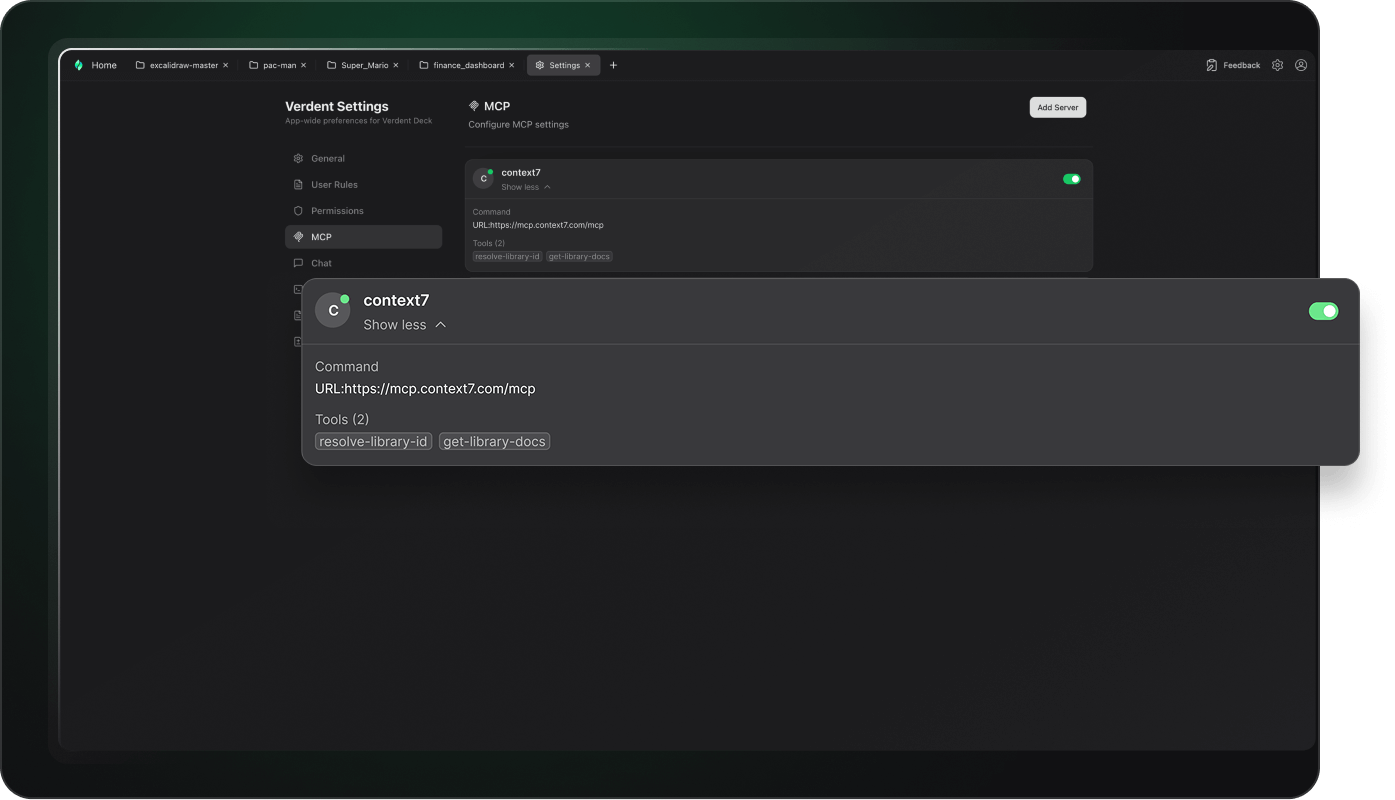The image size is (1395, 800).
Task: Click the Verdent leaf logo icon
Action: 79,65
